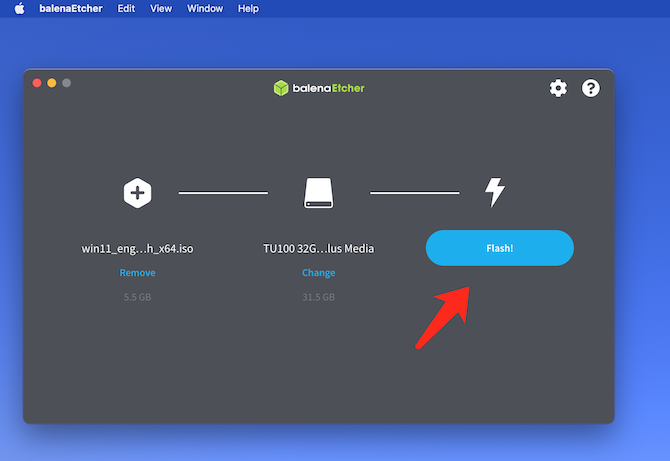Click the 5.5 GB image size
670x461 pixels.
[x=137, y=297]
